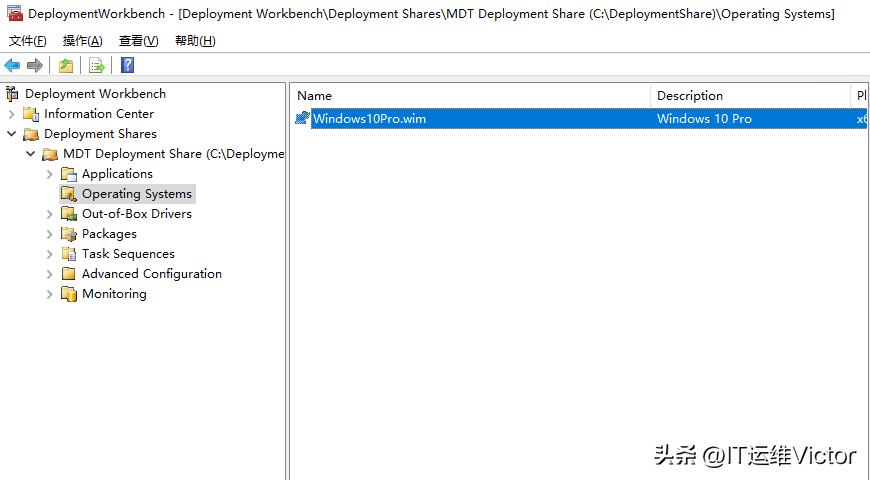Screen dimensions: 870x480
Task: Click the DeploymentWorkbench title bar app icon
Action: [x=15, y=13]
